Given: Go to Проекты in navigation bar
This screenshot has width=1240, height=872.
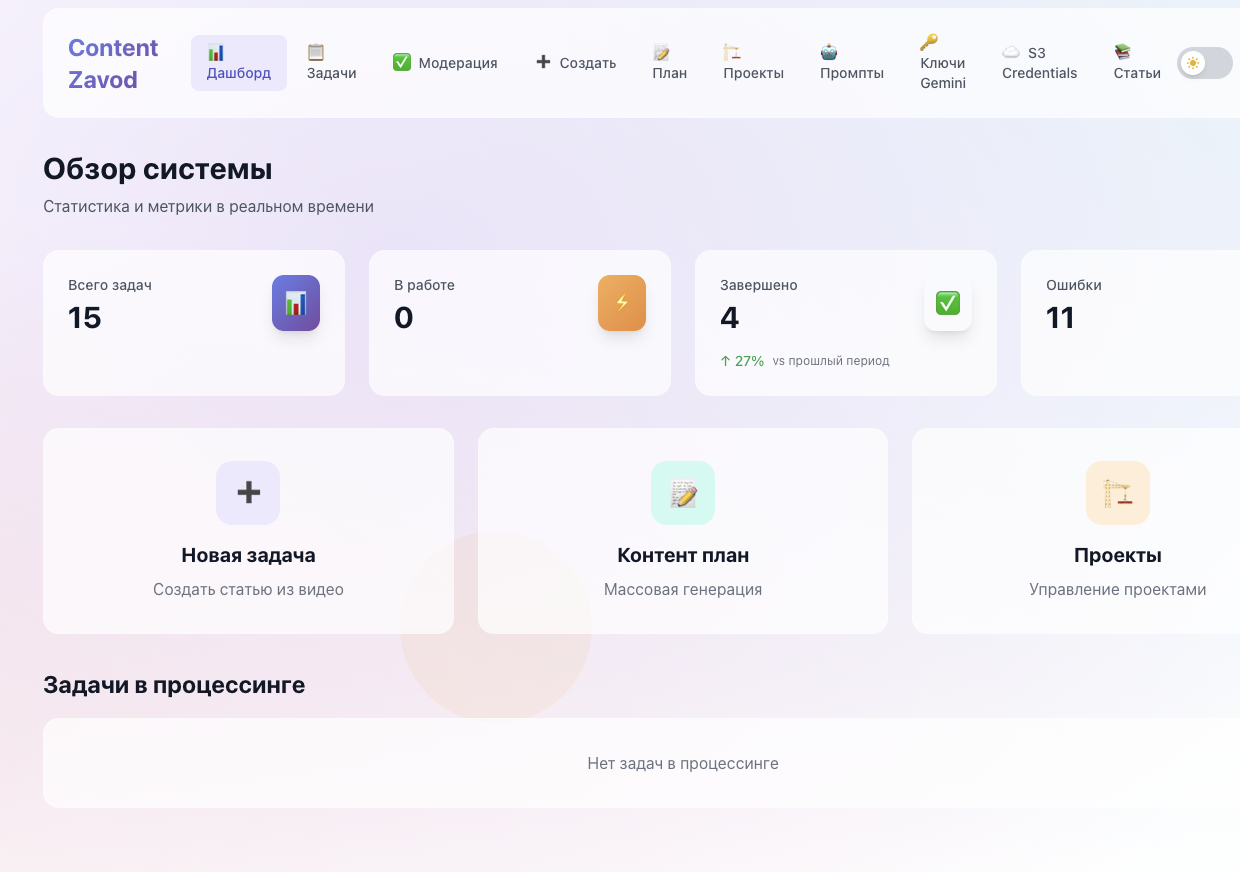Looking at the screenshot, I should coord(754,63).
